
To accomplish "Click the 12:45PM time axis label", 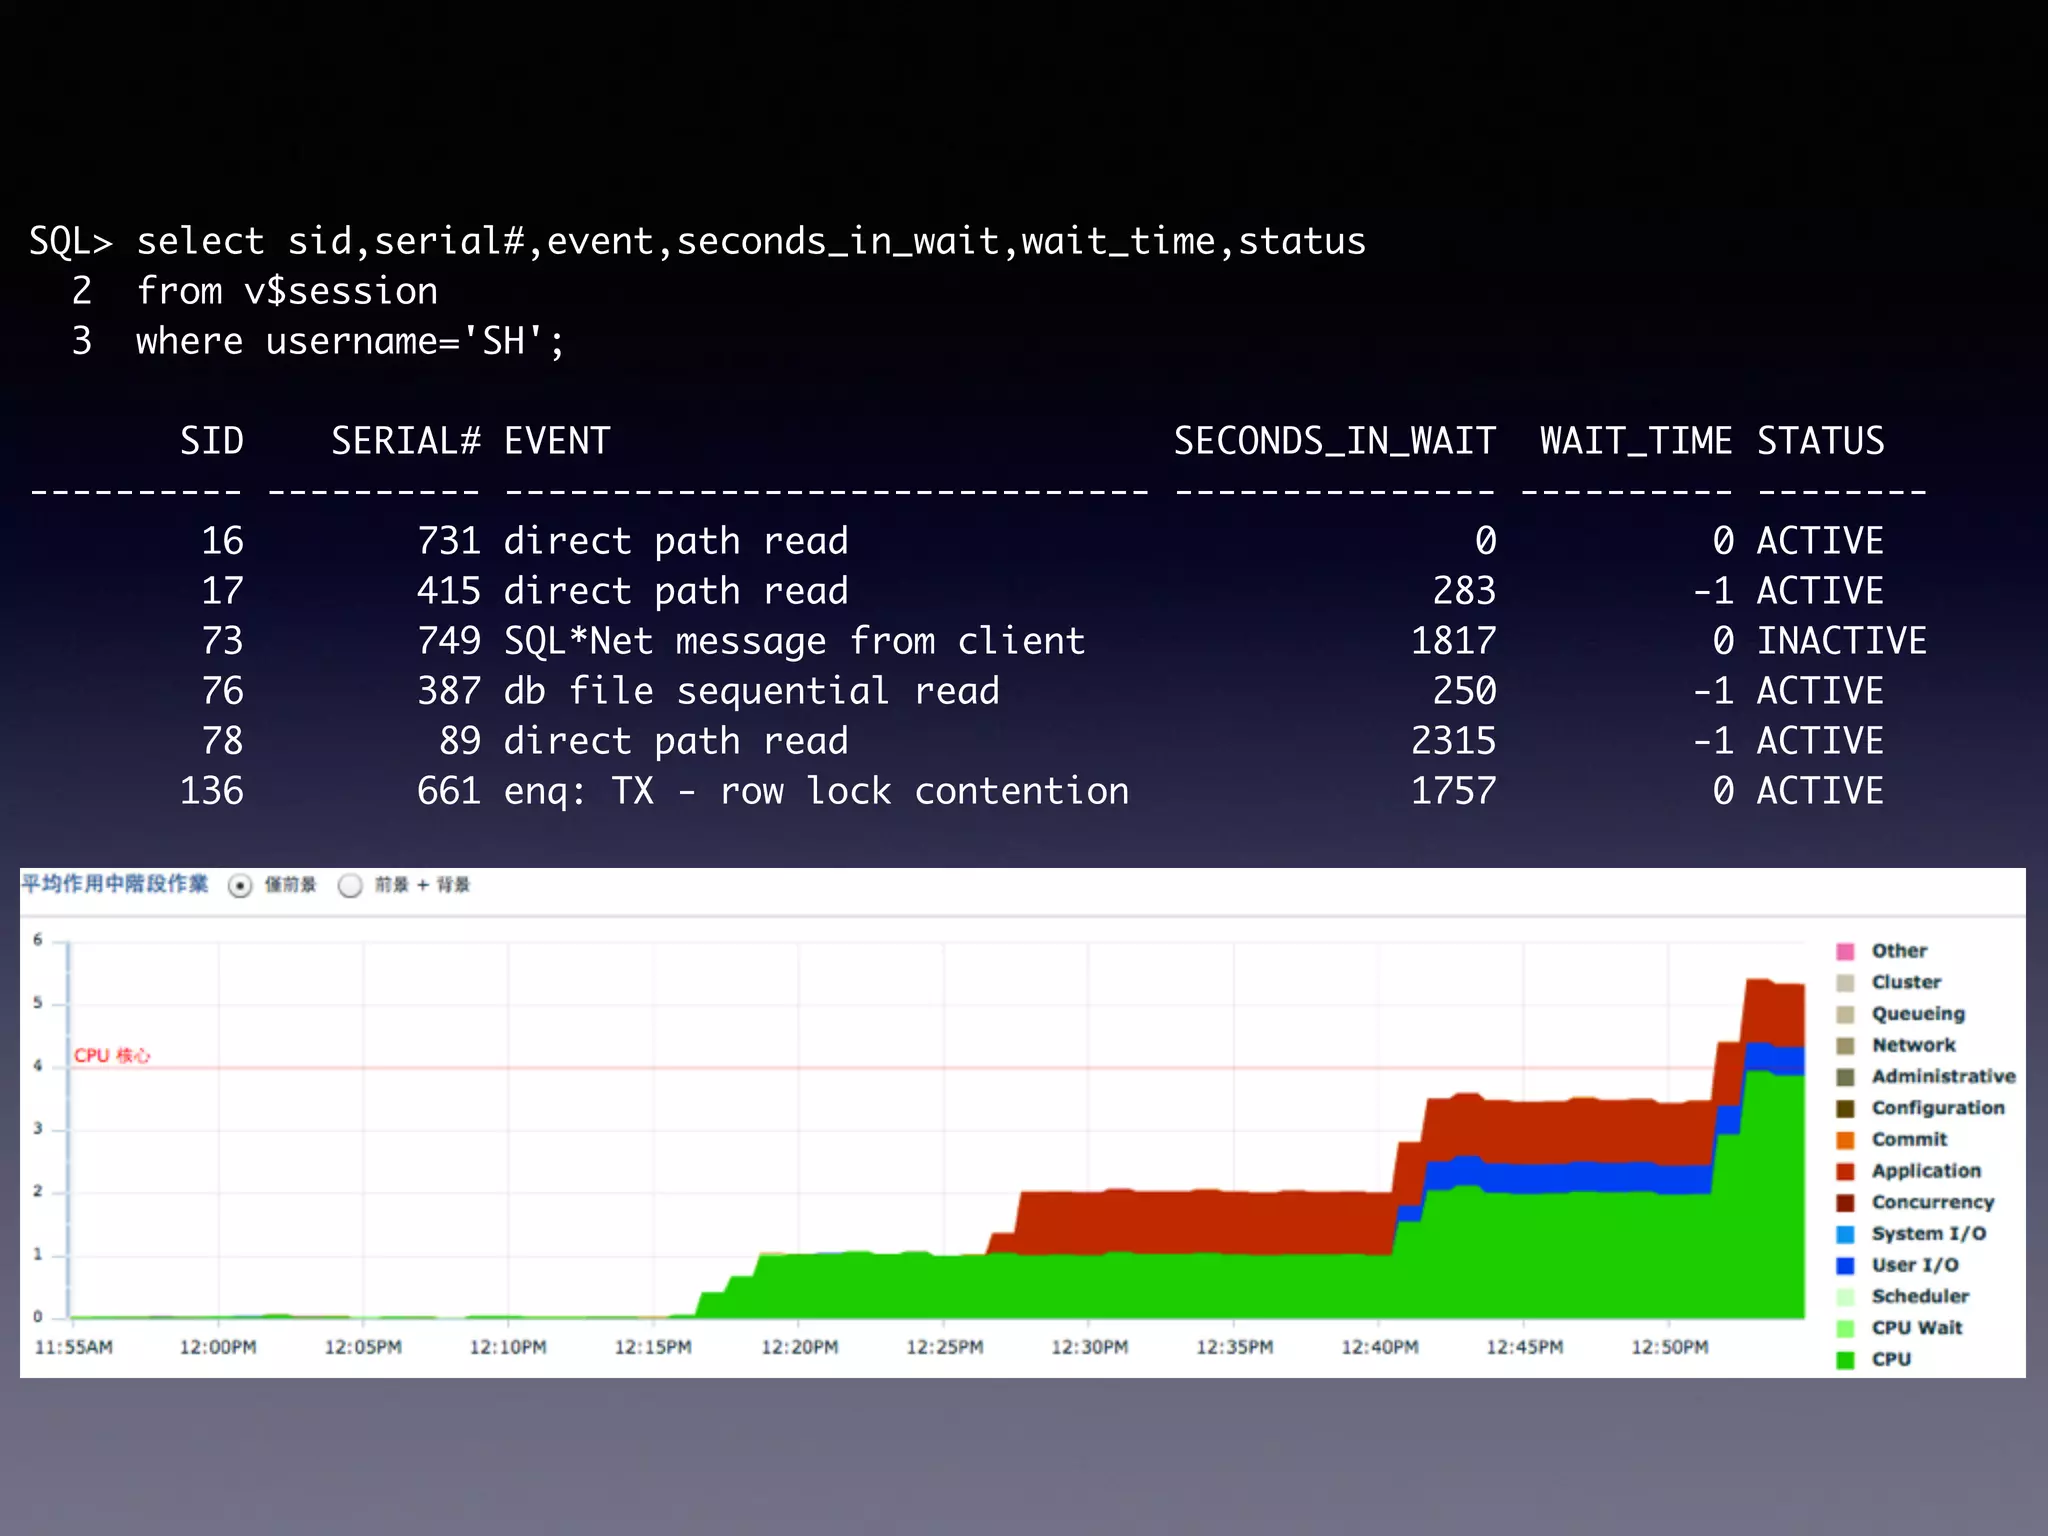I will point(1524,1347).
